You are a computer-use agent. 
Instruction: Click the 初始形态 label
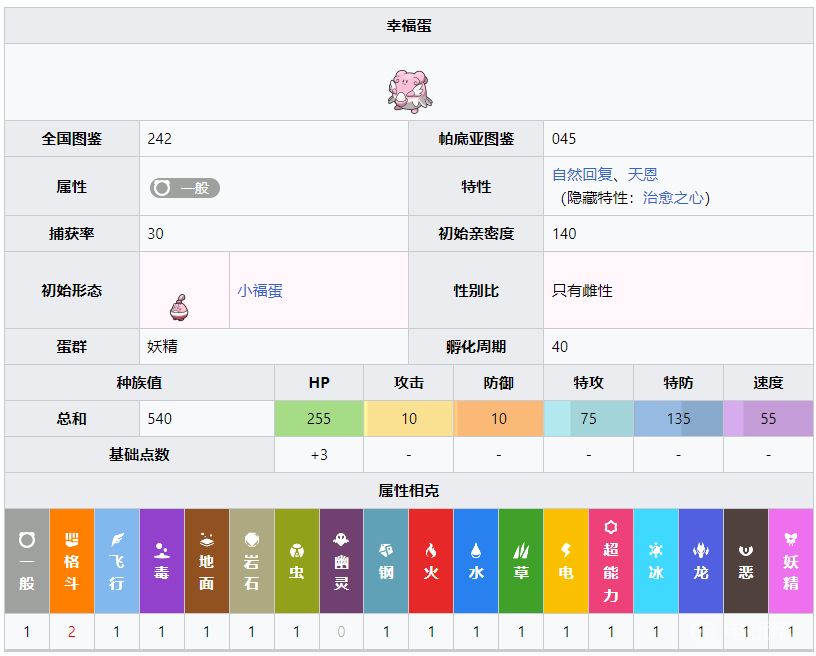(x=72, y=290)
